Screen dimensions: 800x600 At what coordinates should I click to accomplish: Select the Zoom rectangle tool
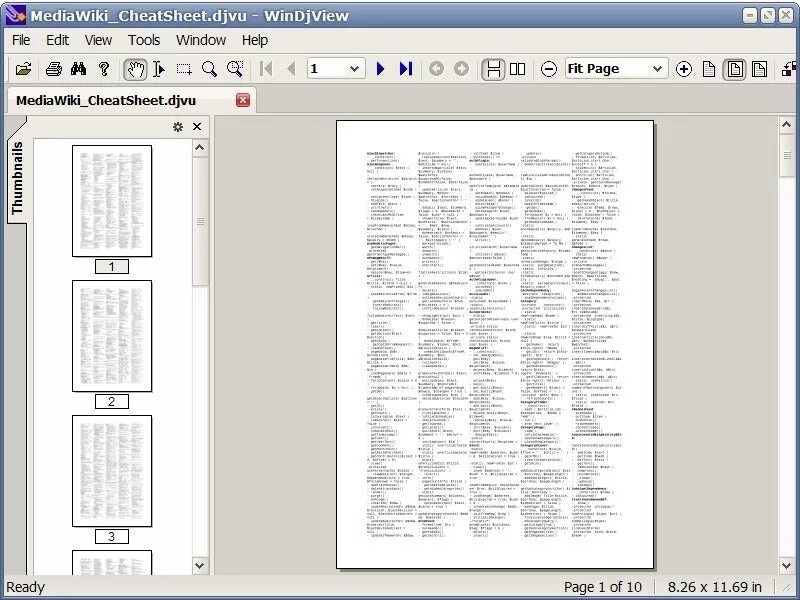click(x=235, y=69)
